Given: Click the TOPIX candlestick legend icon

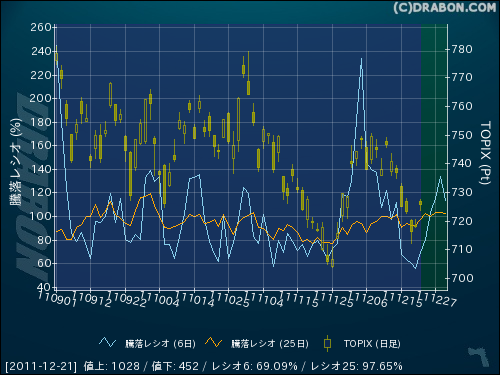Looking at the screenshot, I should coord(328,343).
